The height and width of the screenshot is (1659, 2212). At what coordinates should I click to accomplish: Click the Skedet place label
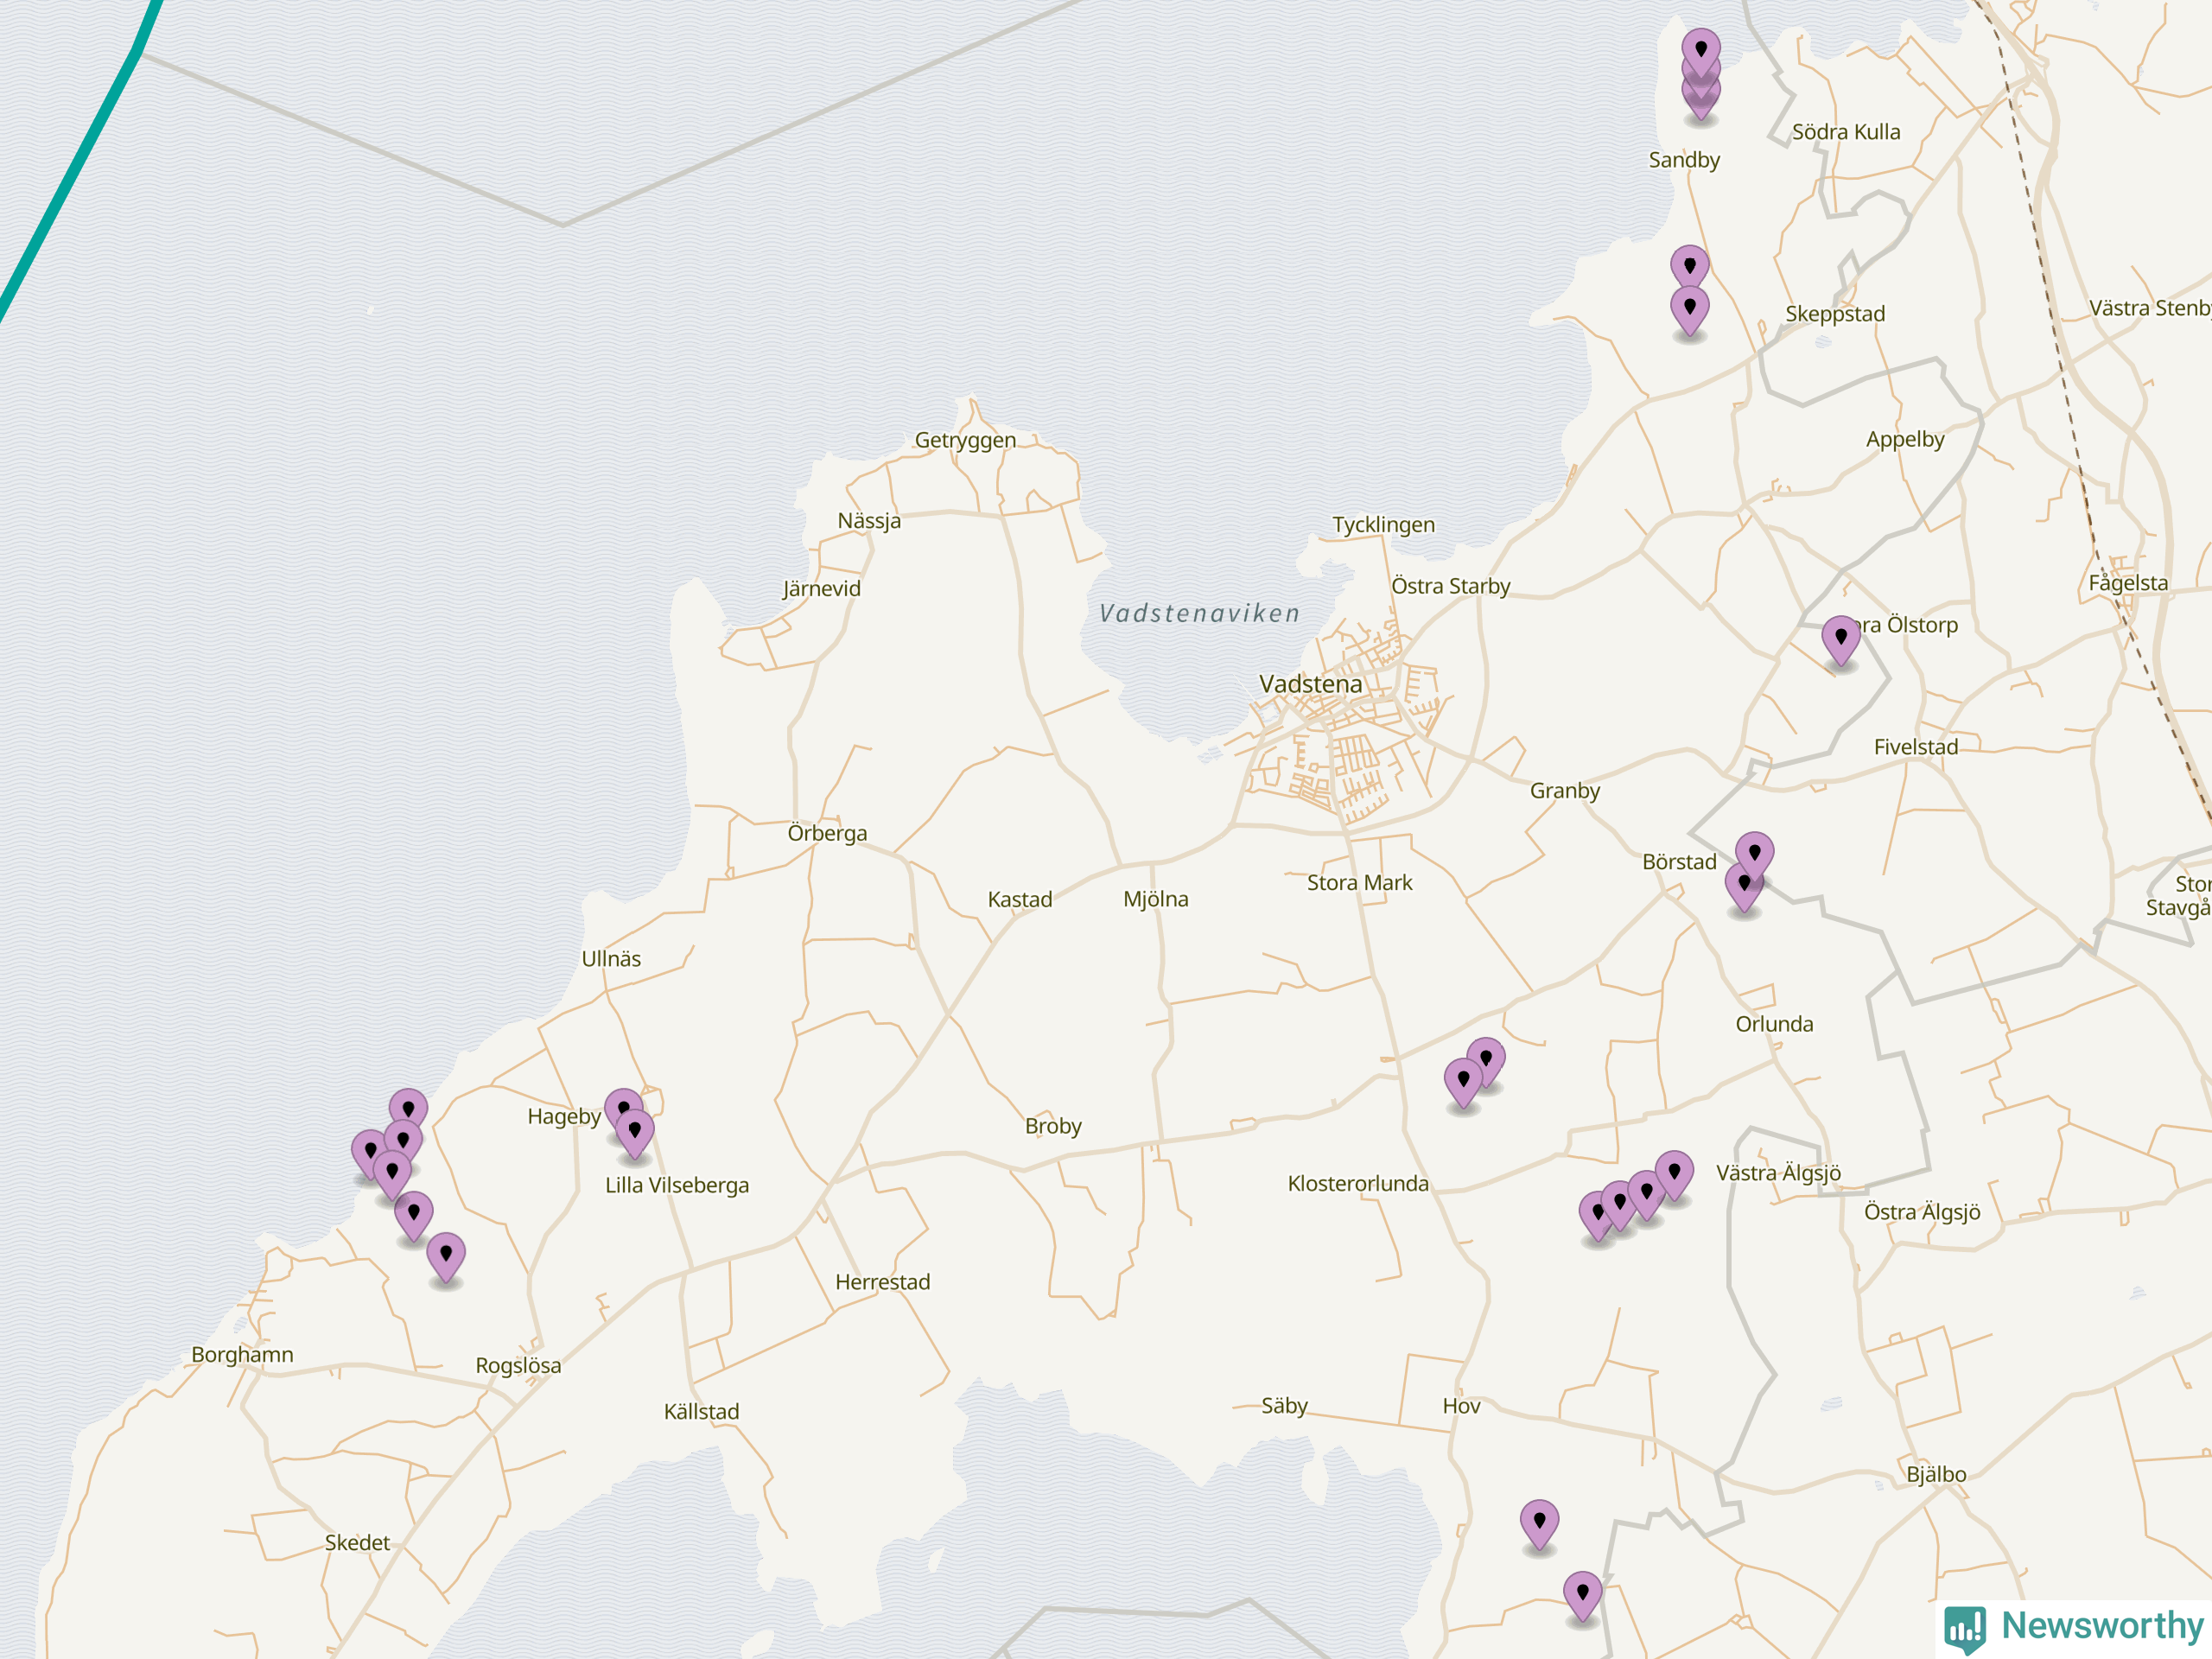[357, 1543]
